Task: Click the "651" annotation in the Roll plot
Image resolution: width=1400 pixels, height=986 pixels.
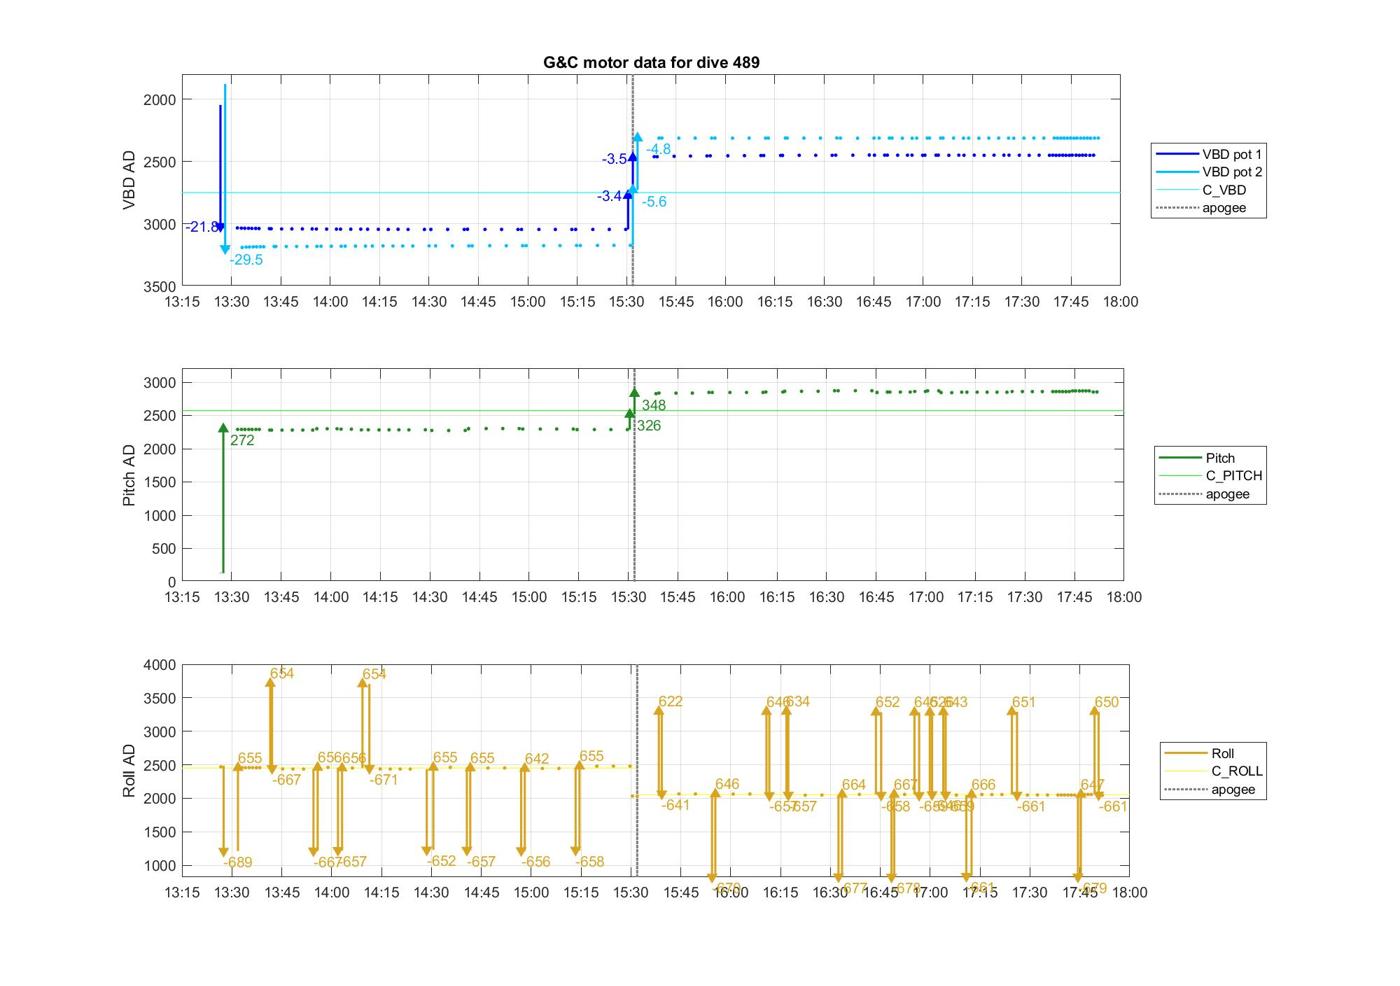Action: point(1024,703)
